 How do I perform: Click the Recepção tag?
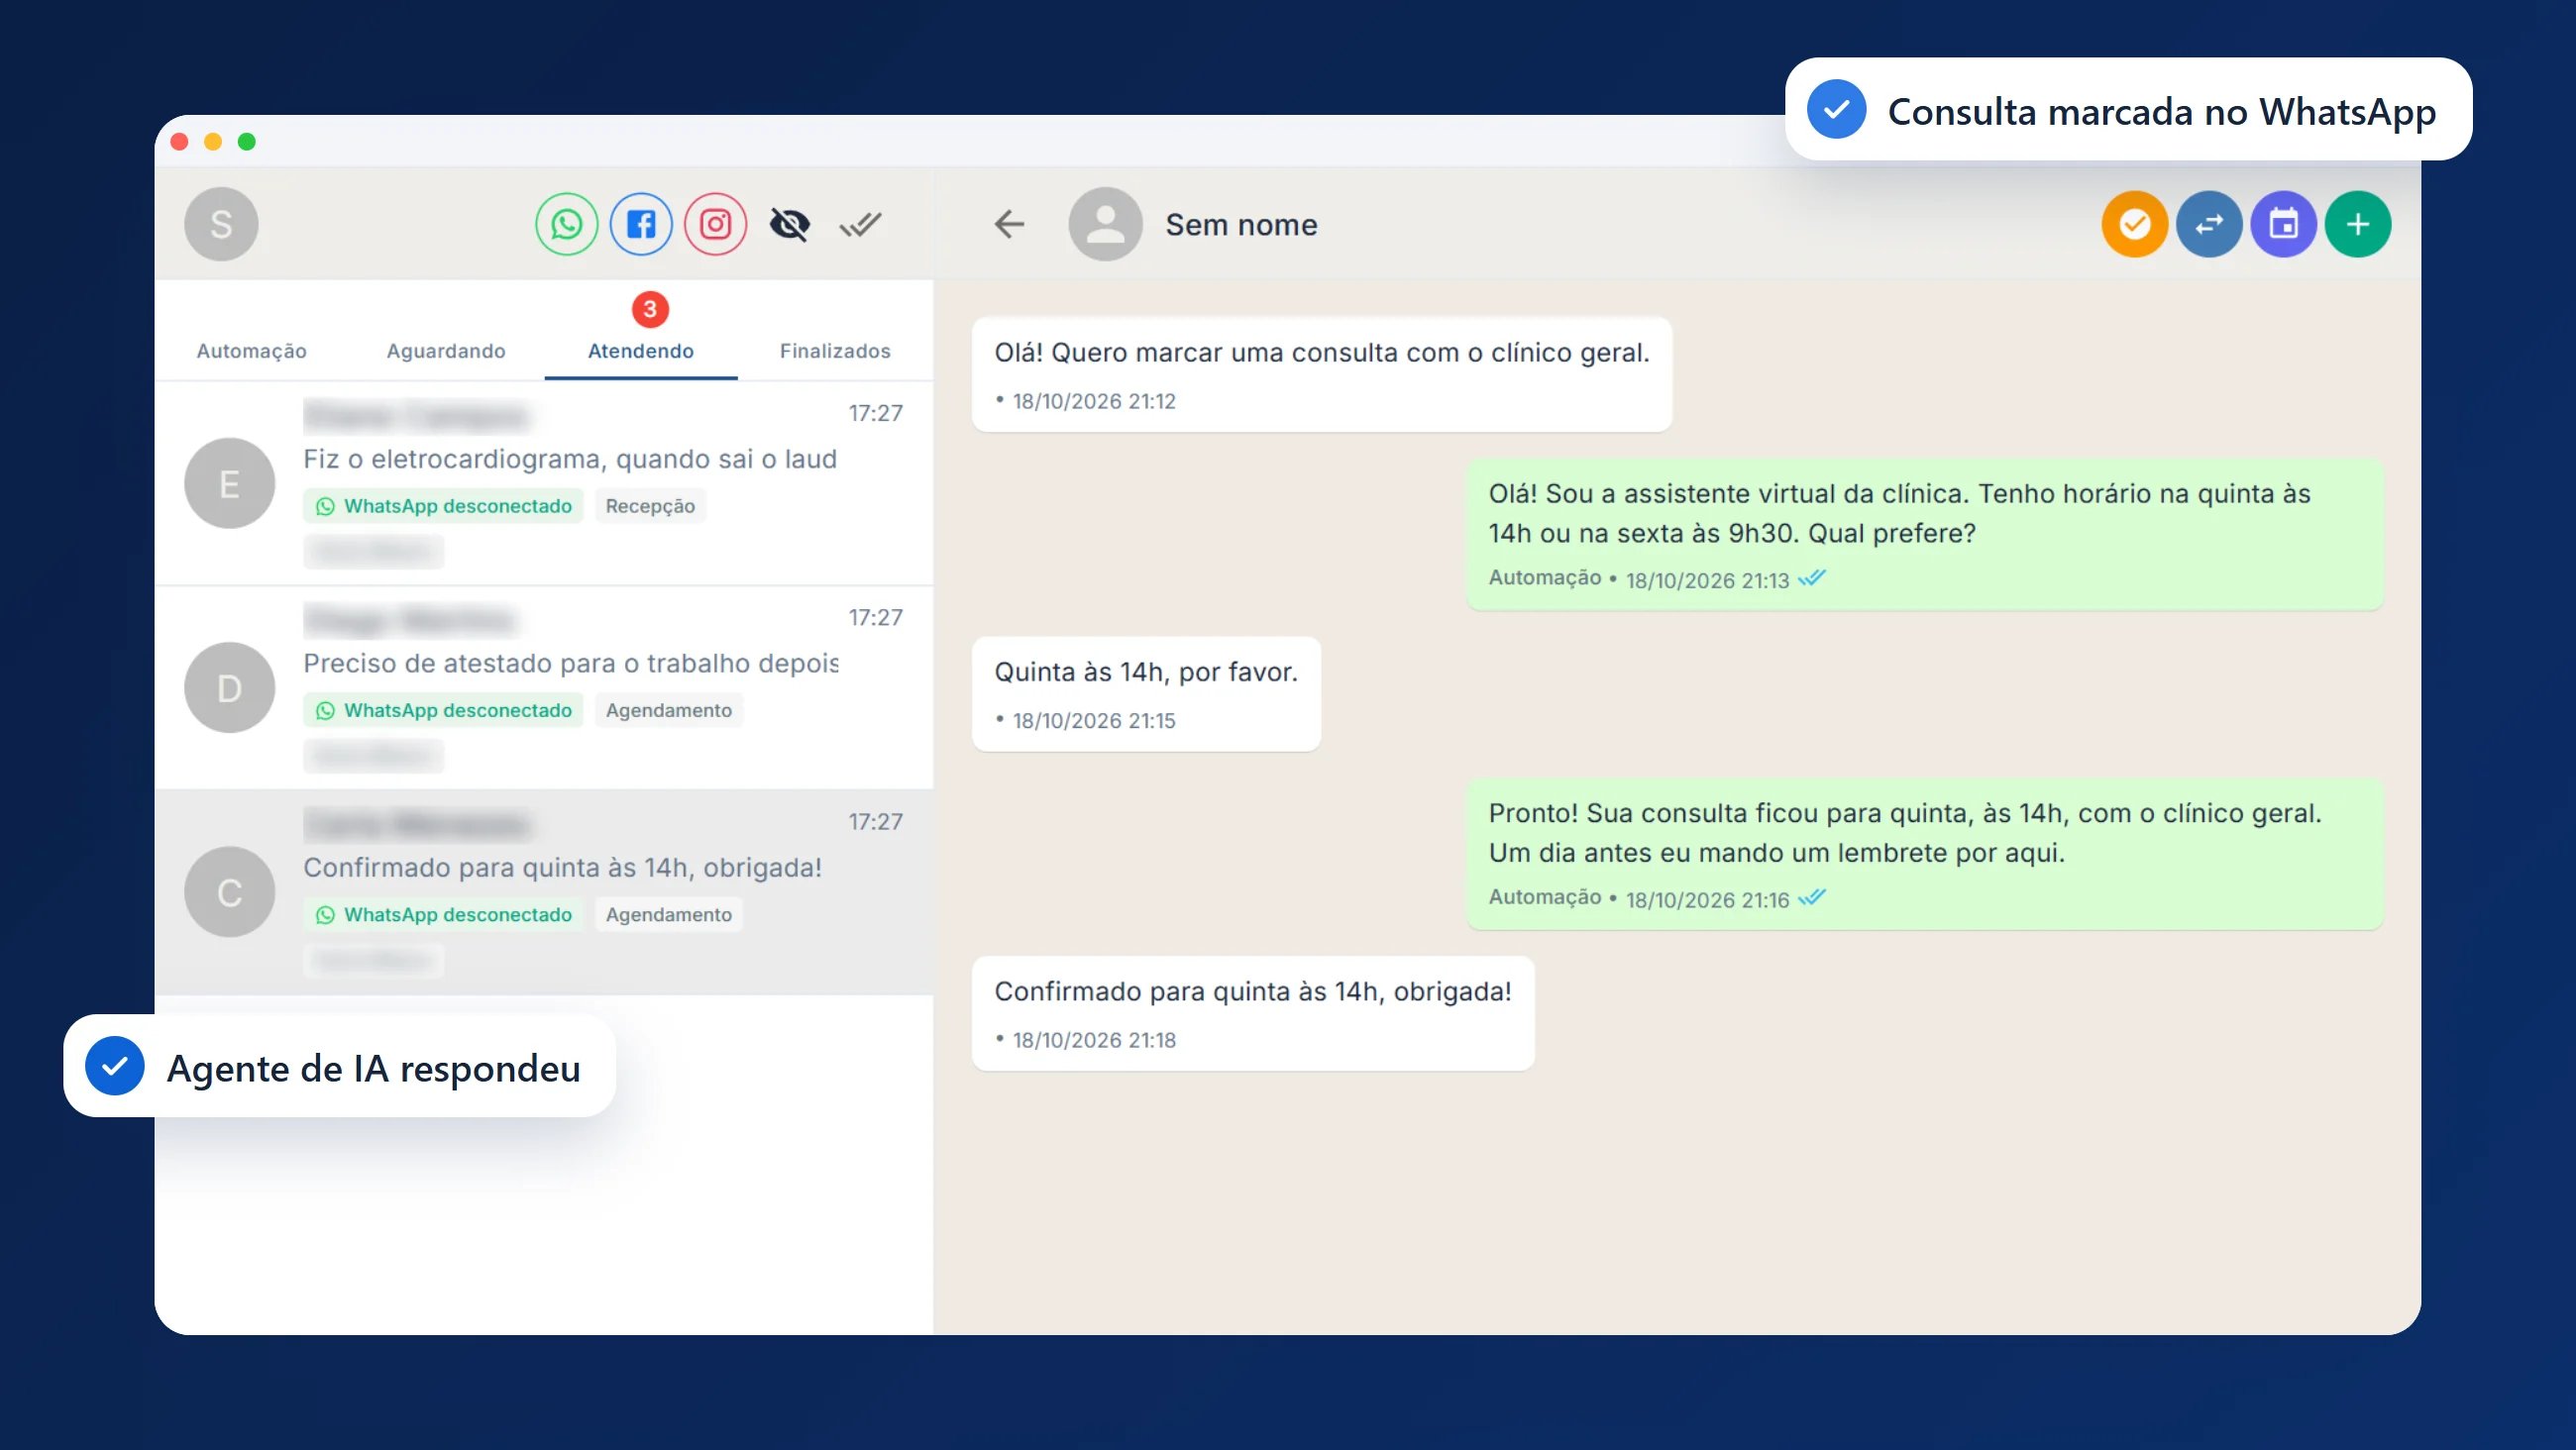click(650, 506)
